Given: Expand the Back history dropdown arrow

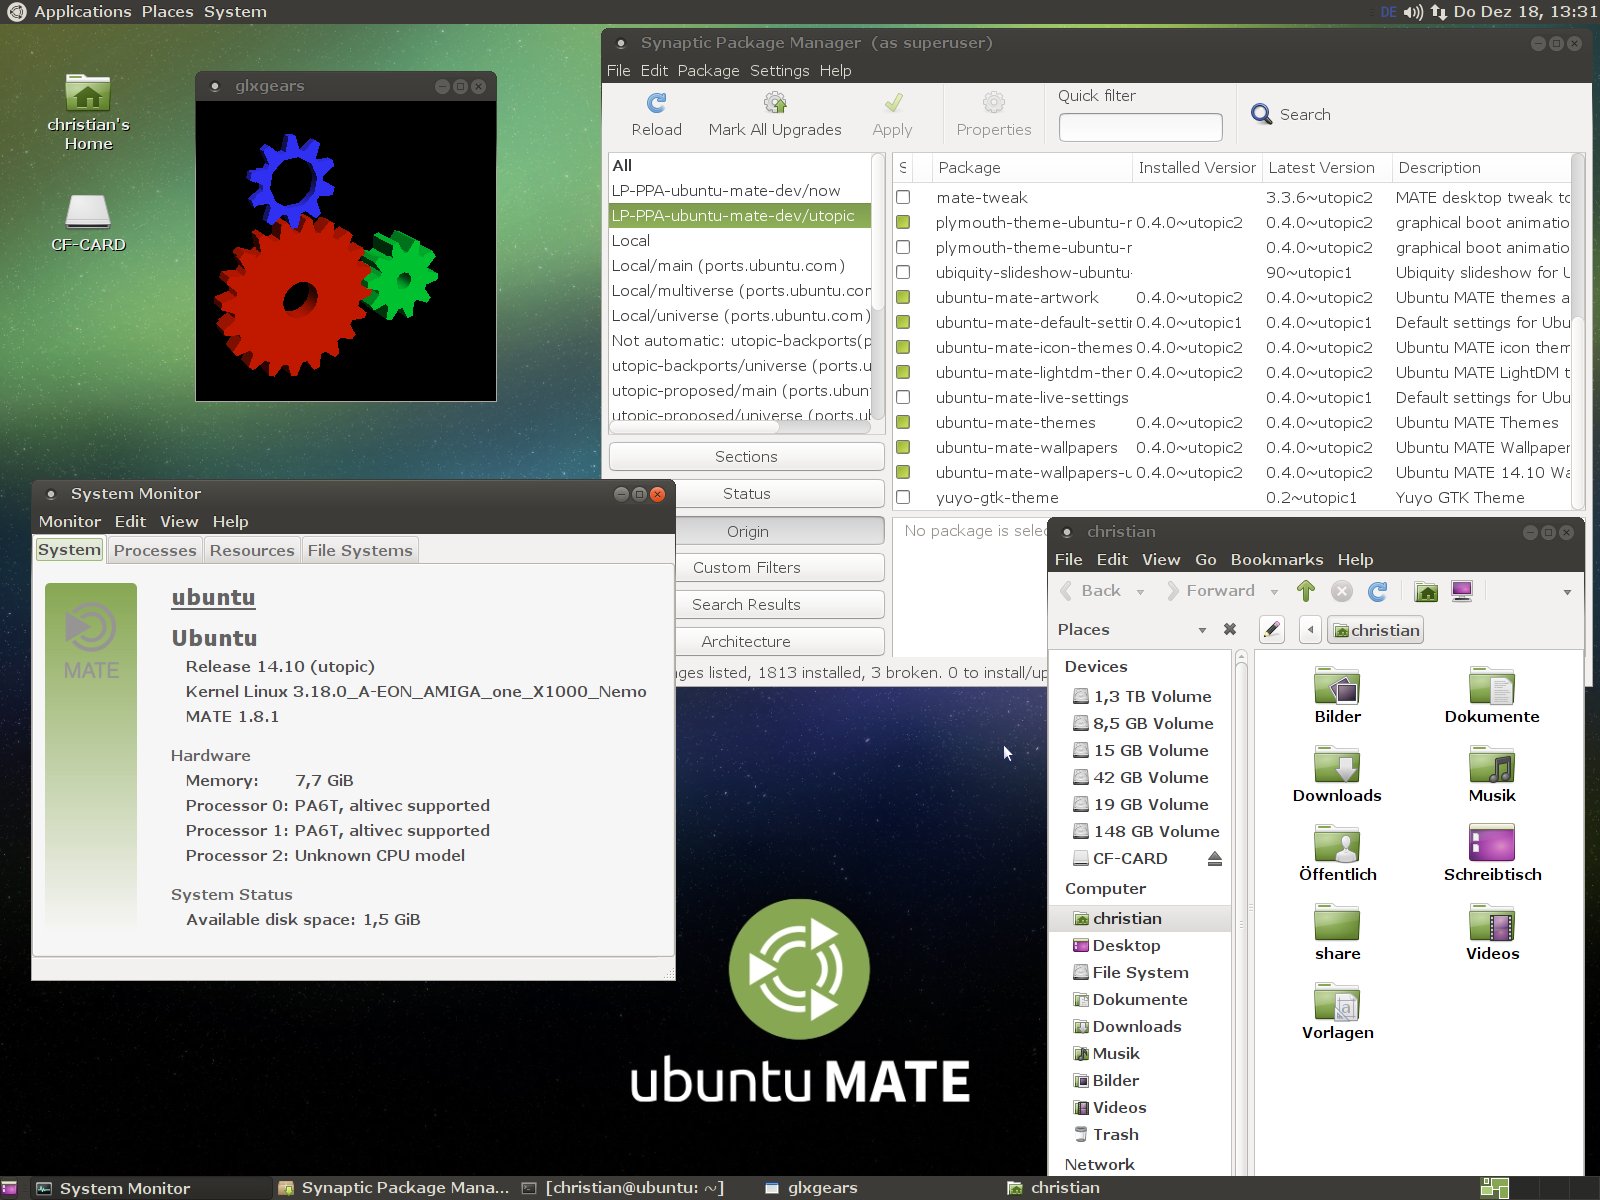Looking at the screenshot, I should click(x=1140, y=592).
